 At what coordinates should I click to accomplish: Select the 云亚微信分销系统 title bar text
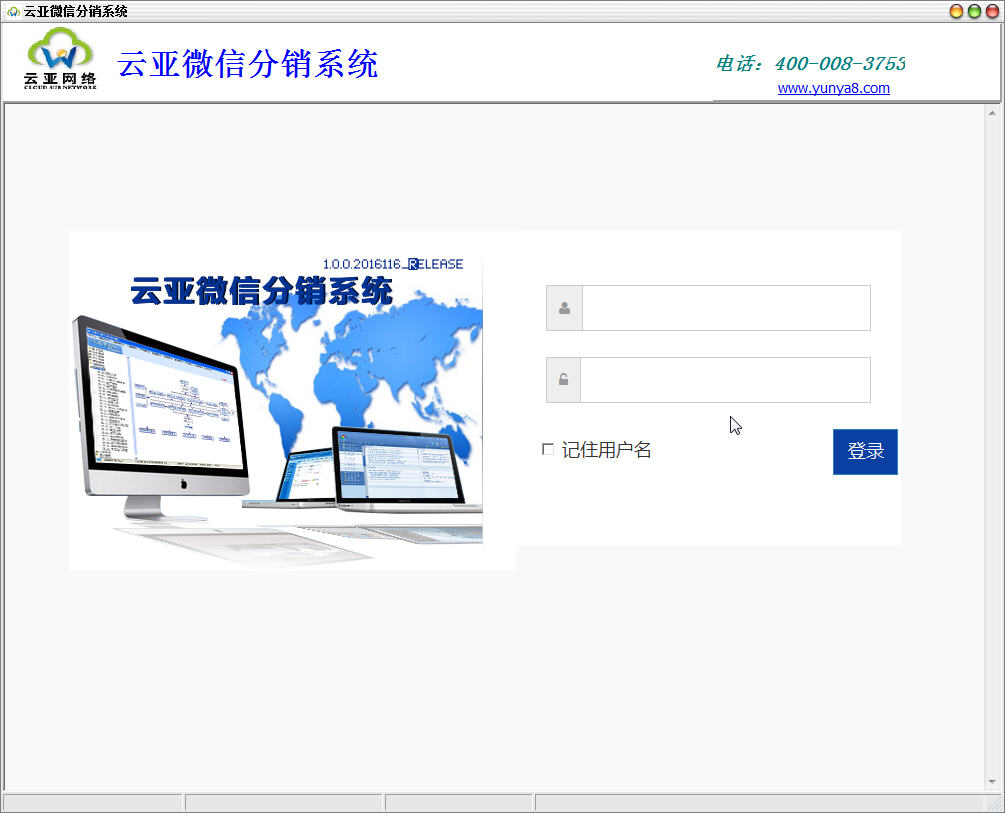point(75,11)
